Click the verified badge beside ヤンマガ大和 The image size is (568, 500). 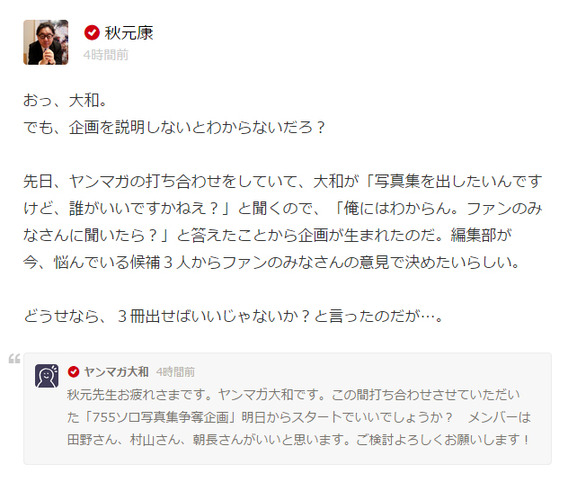74,372
